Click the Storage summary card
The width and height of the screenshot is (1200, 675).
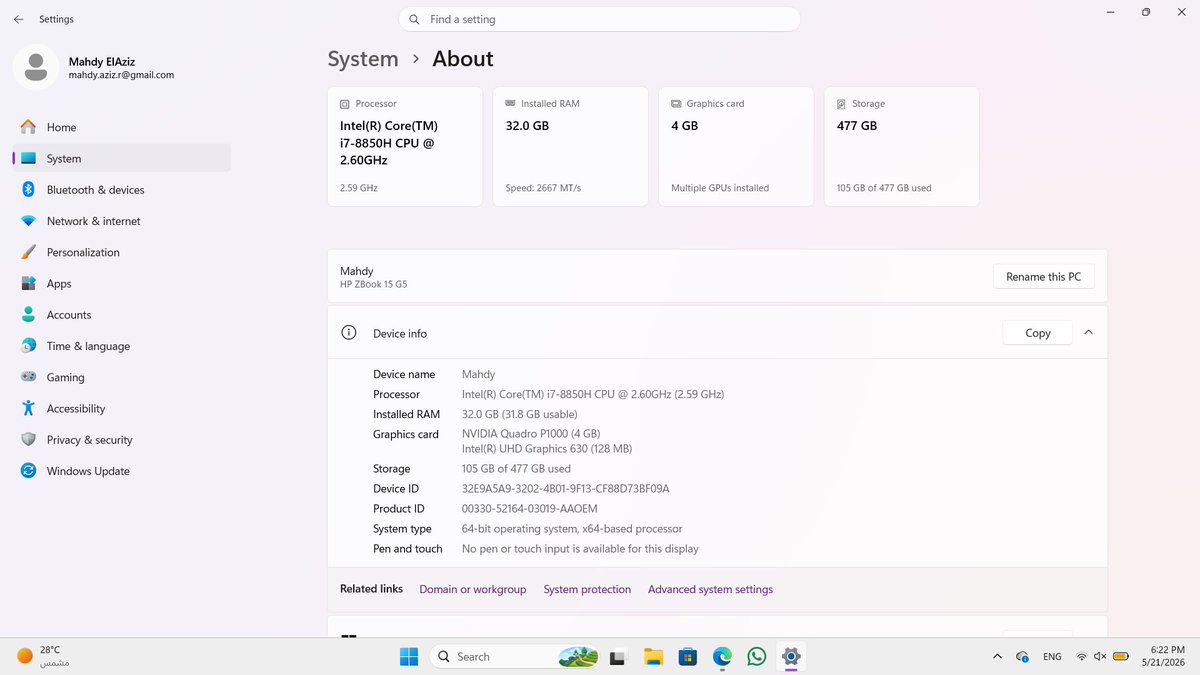tap(902, 146)
